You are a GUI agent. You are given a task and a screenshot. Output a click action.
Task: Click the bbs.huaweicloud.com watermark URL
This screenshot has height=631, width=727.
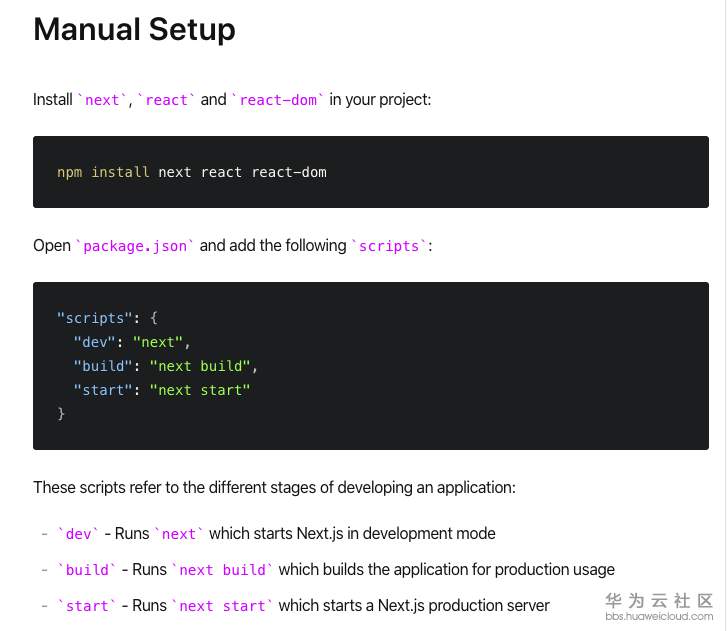click(x=659, y=616)
